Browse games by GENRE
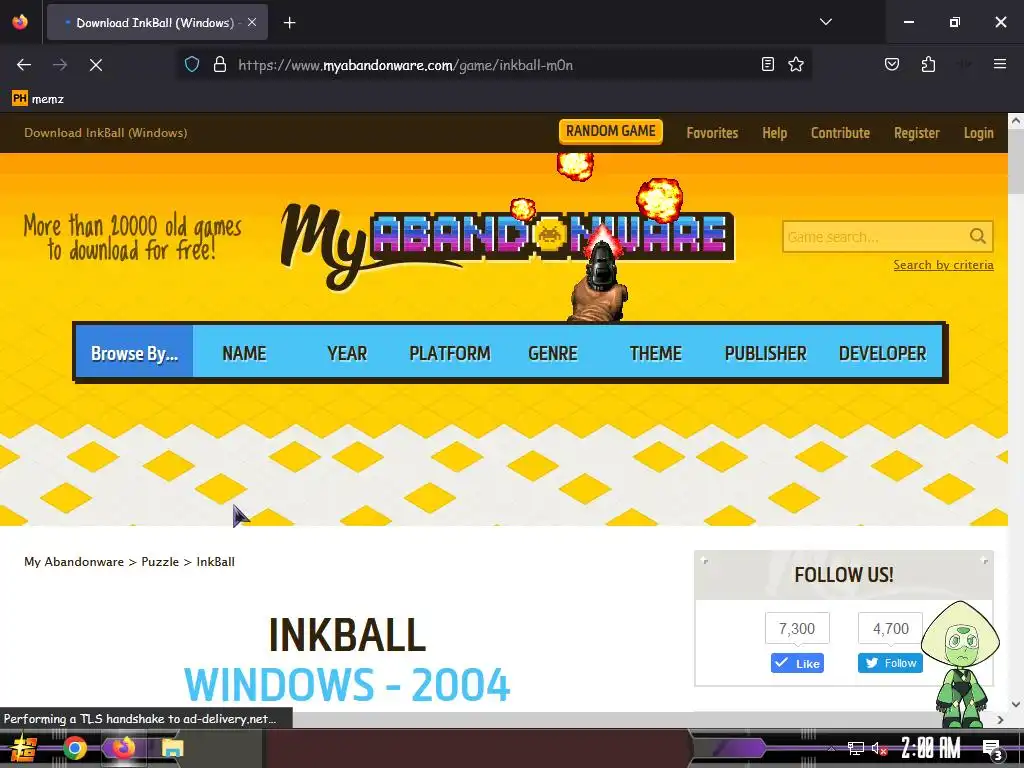 552,353
